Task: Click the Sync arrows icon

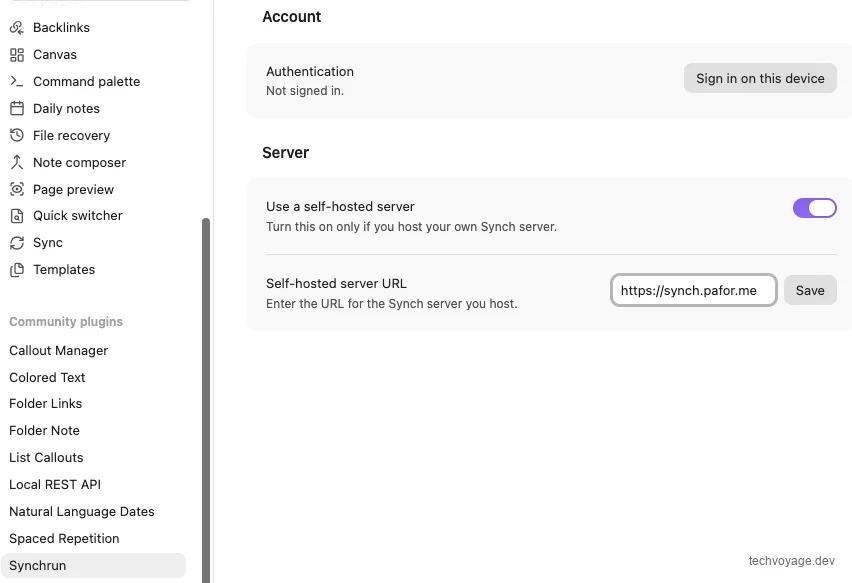Action: (17, 243)
